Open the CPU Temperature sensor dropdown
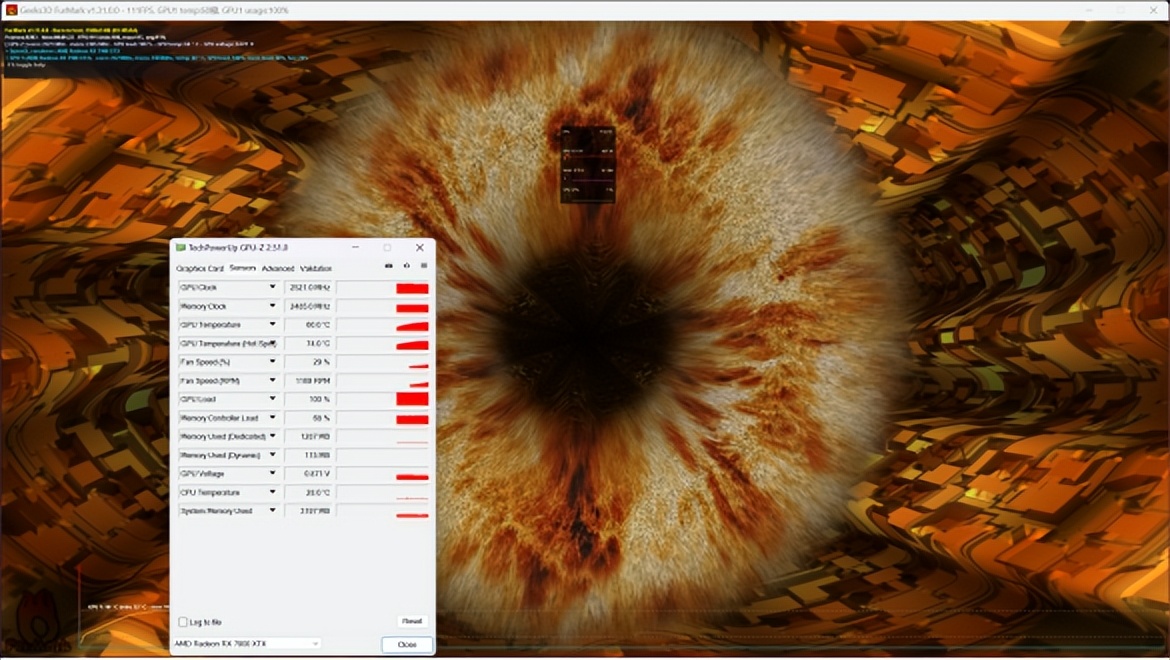 [272, 492]
